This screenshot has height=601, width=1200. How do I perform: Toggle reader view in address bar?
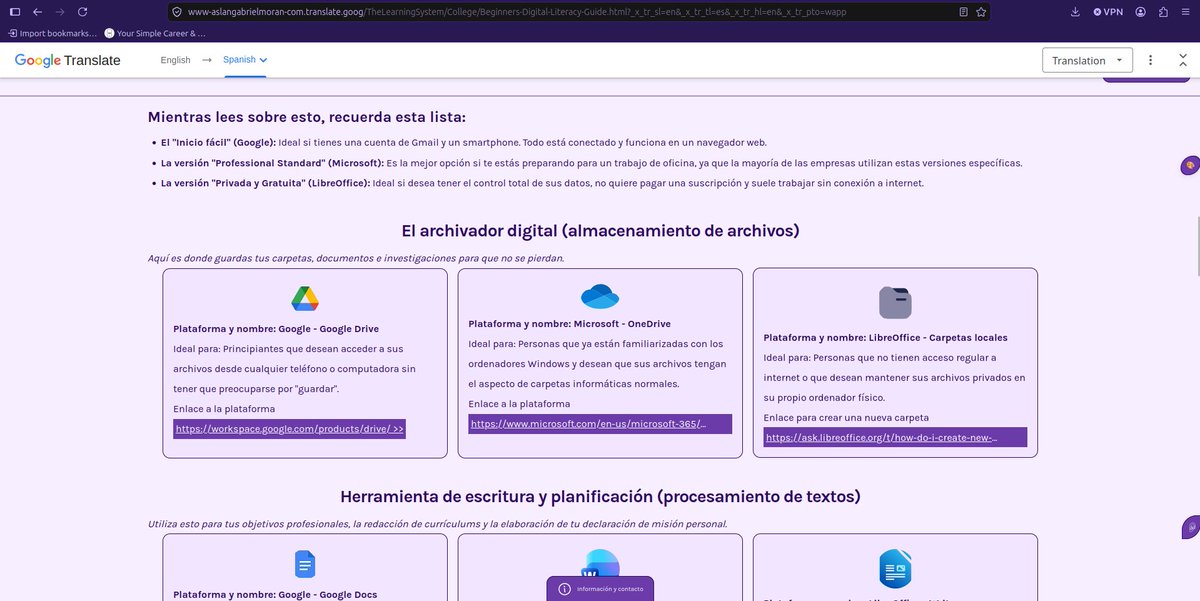963,12
